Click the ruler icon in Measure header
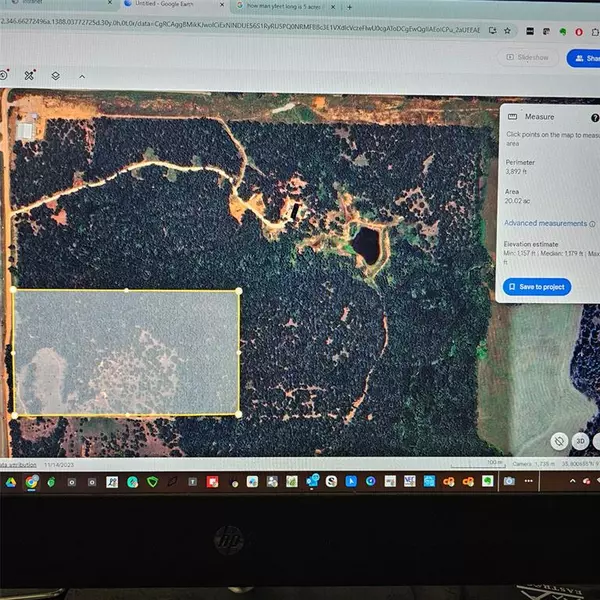600x600 pixels. [x=513, y=117]
